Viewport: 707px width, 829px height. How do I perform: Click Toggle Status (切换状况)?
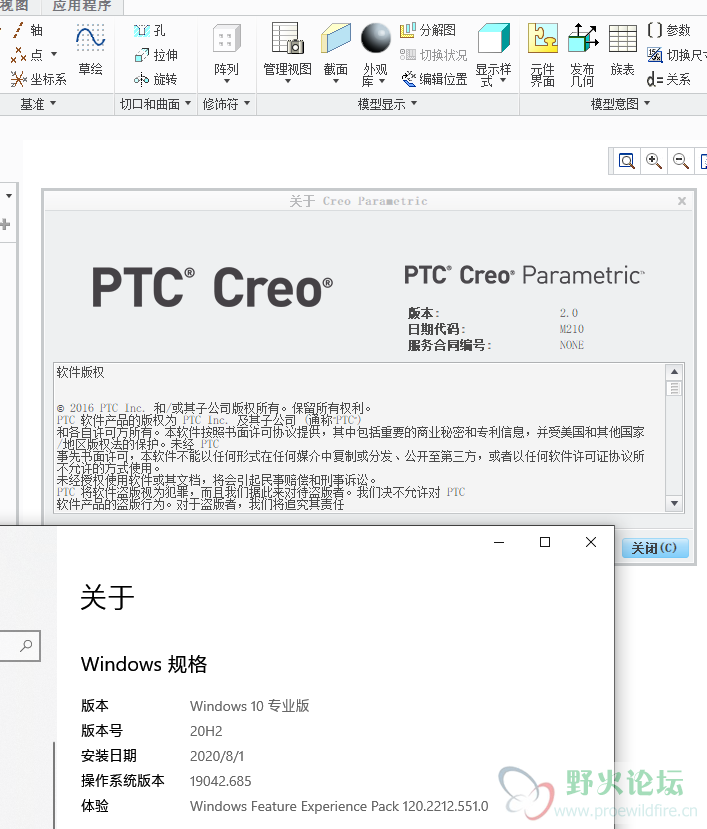(434, 55)
